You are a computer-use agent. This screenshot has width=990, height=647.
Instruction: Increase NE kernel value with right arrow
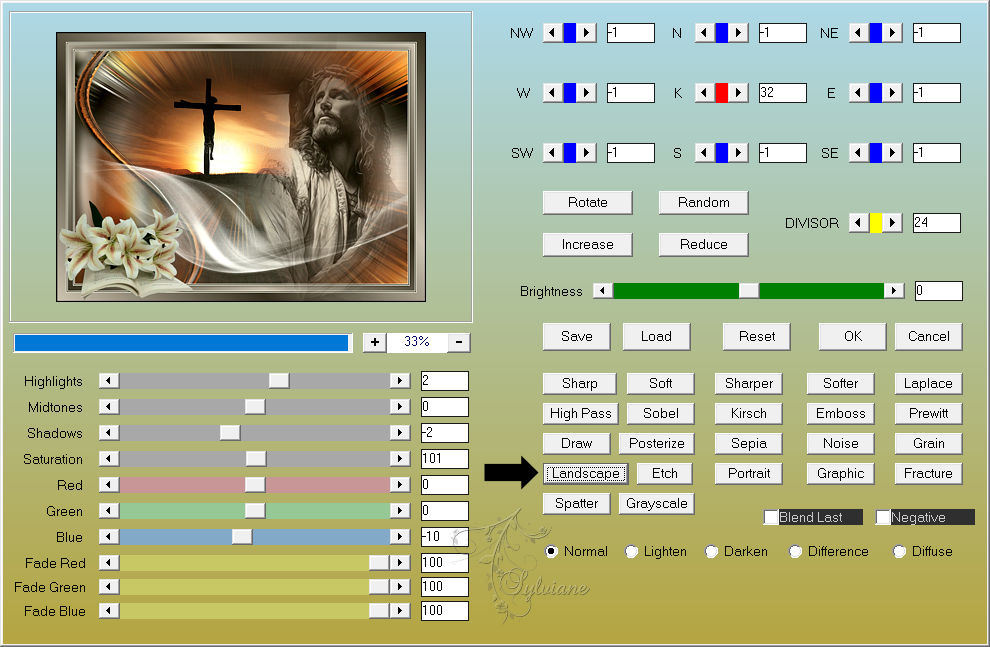click(892, 32)
